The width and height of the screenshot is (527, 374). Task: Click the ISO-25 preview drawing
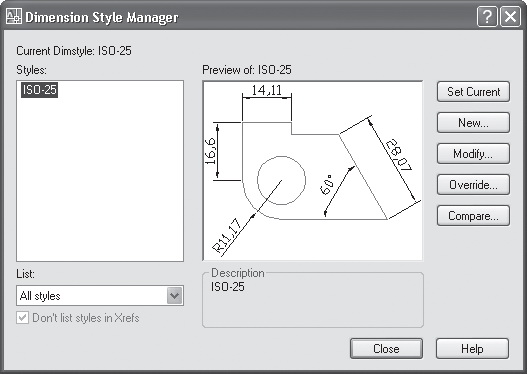pyautogui.click(x=313, y=170)
